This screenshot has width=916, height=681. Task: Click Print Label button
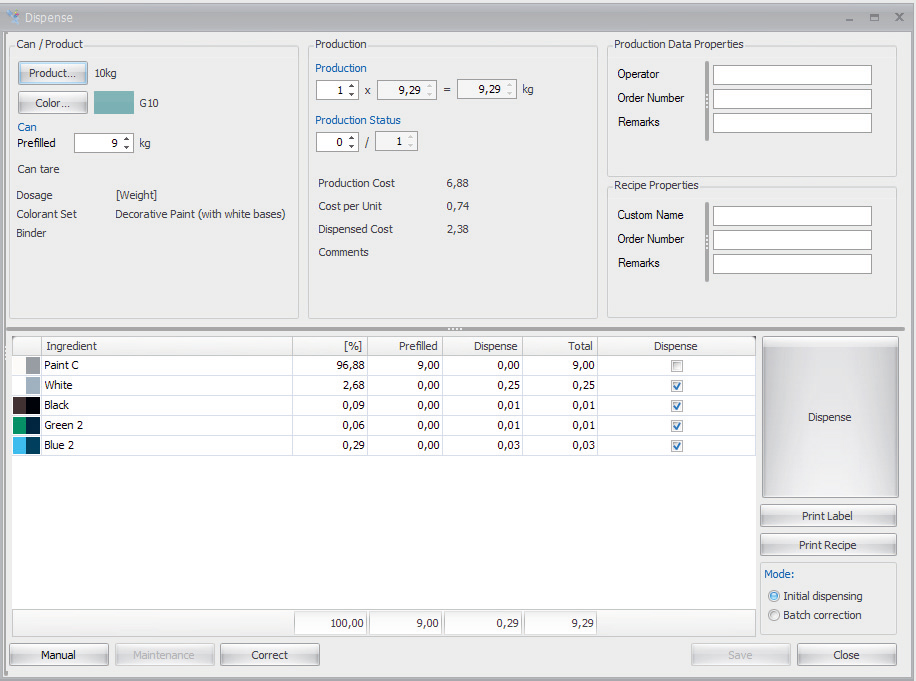pyautogui.click(x=828, y=516)
